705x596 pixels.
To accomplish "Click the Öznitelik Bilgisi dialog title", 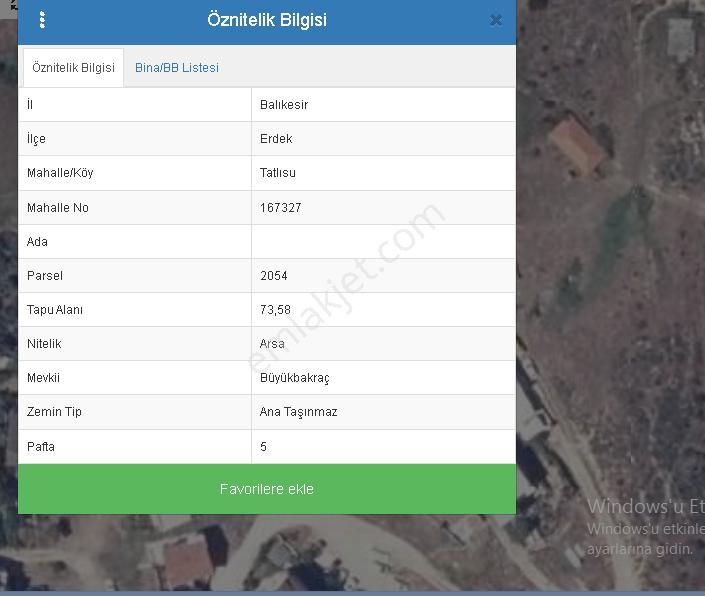I will pos(267,20).
